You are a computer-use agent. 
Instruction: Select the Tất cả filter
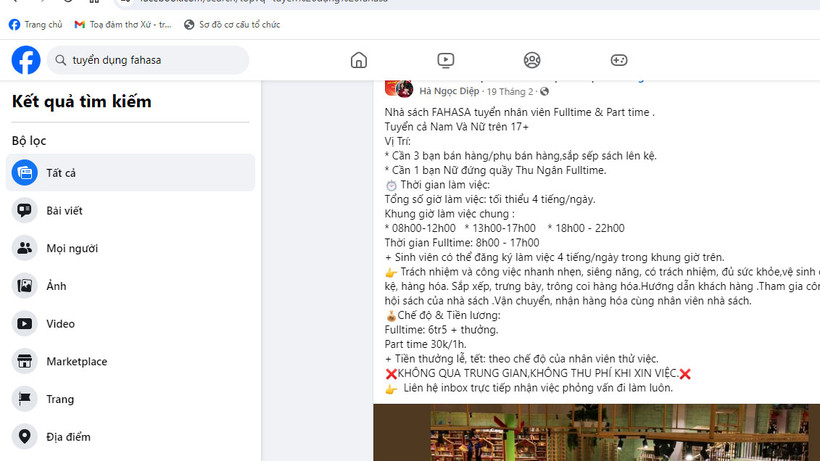point(130,172)
